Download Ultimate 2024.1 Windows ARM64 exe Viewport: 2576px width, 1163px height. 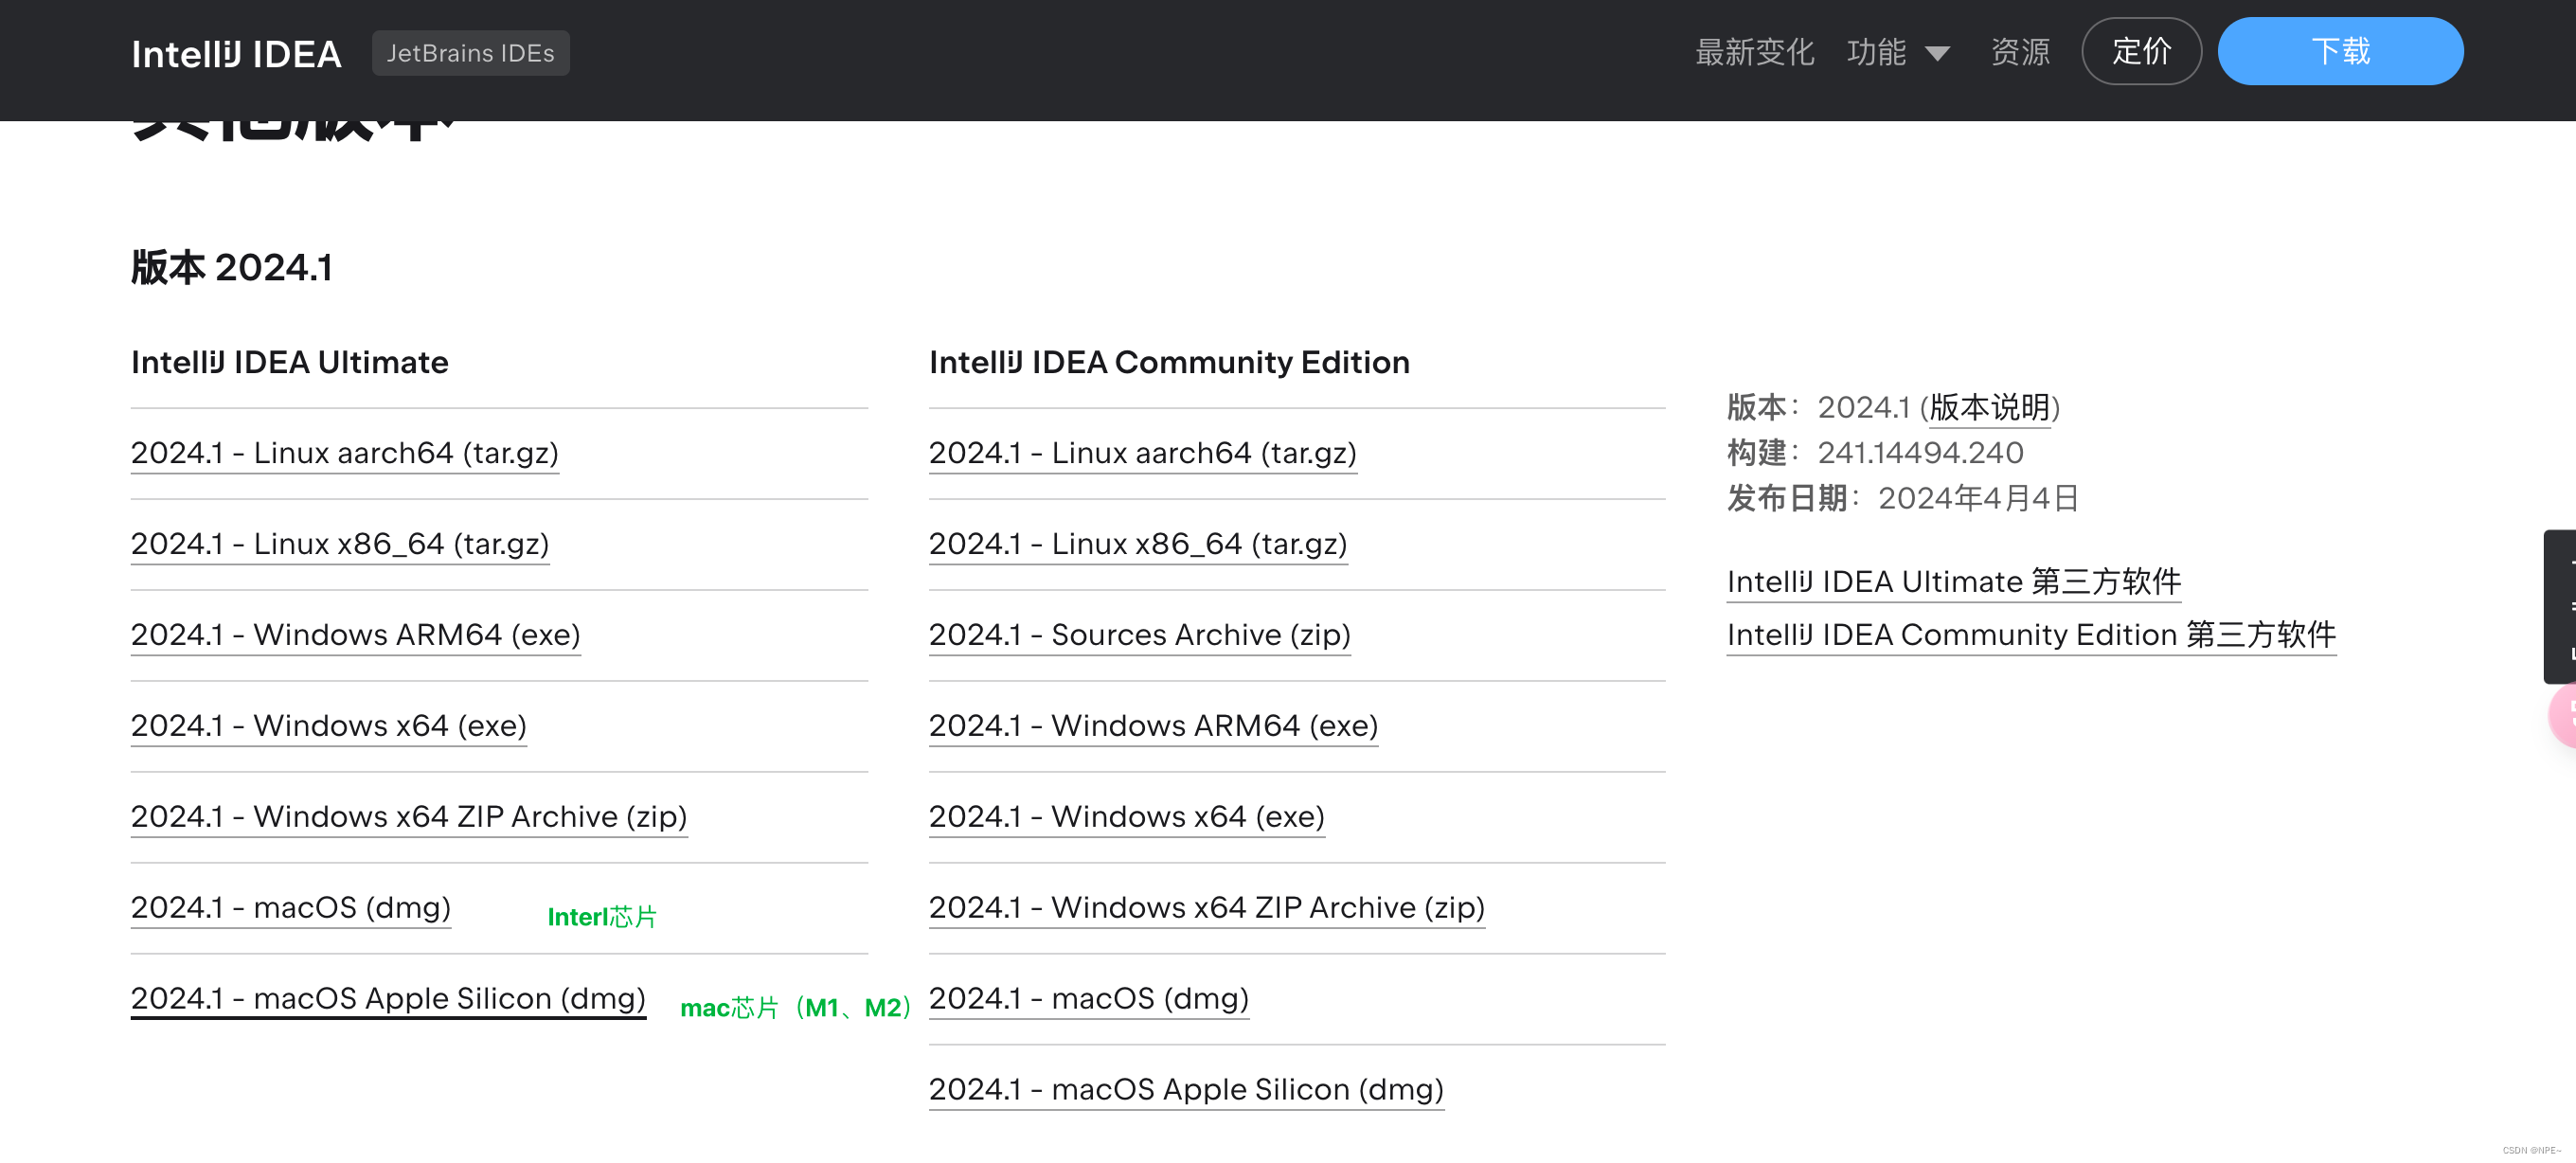pyautogui.click(x=356, y=635)
